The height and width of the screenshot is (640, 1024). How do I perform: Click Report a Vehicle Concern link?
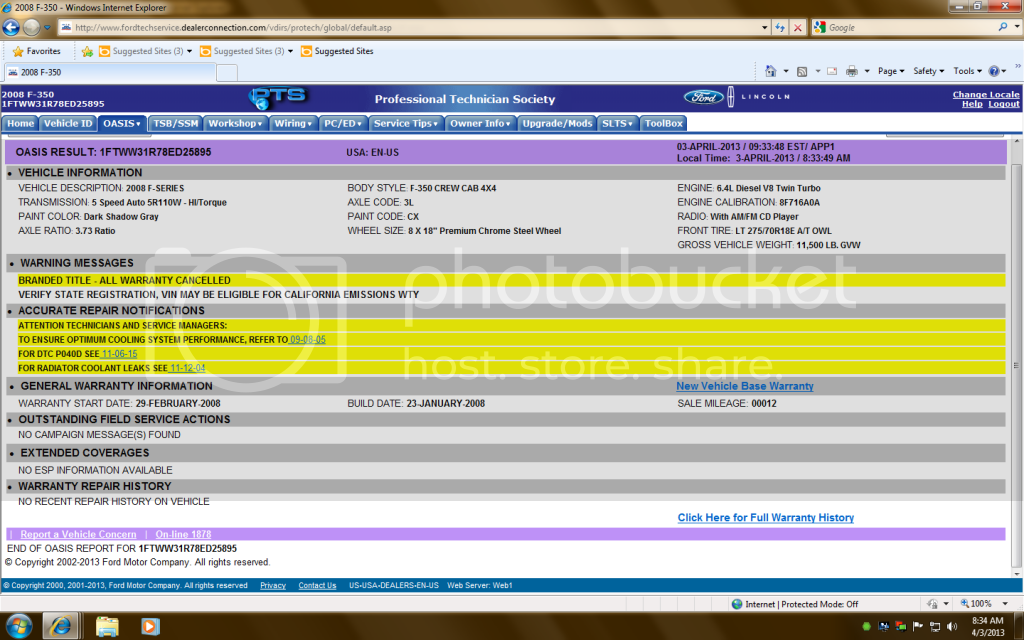coord(78,534)
